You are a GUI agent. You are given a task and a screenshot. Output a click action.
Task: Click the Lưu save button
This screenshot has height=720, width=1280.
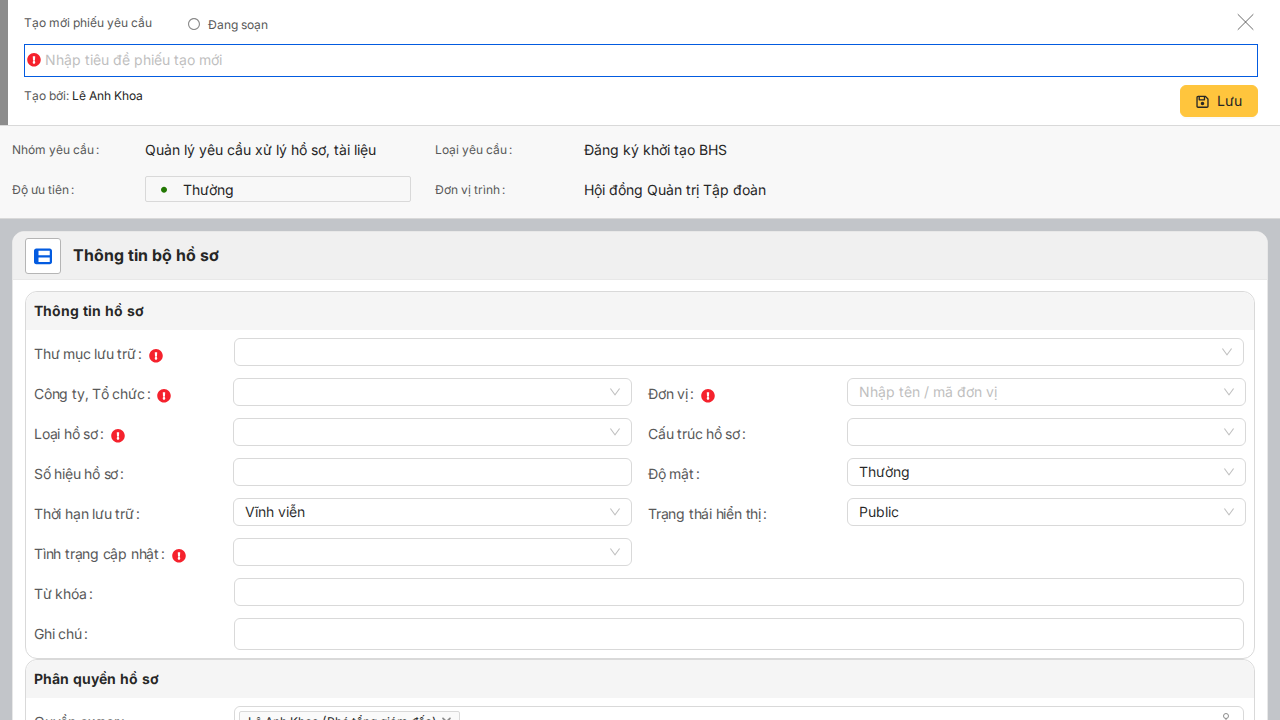pyautogui.click(x=1218, y=101)
